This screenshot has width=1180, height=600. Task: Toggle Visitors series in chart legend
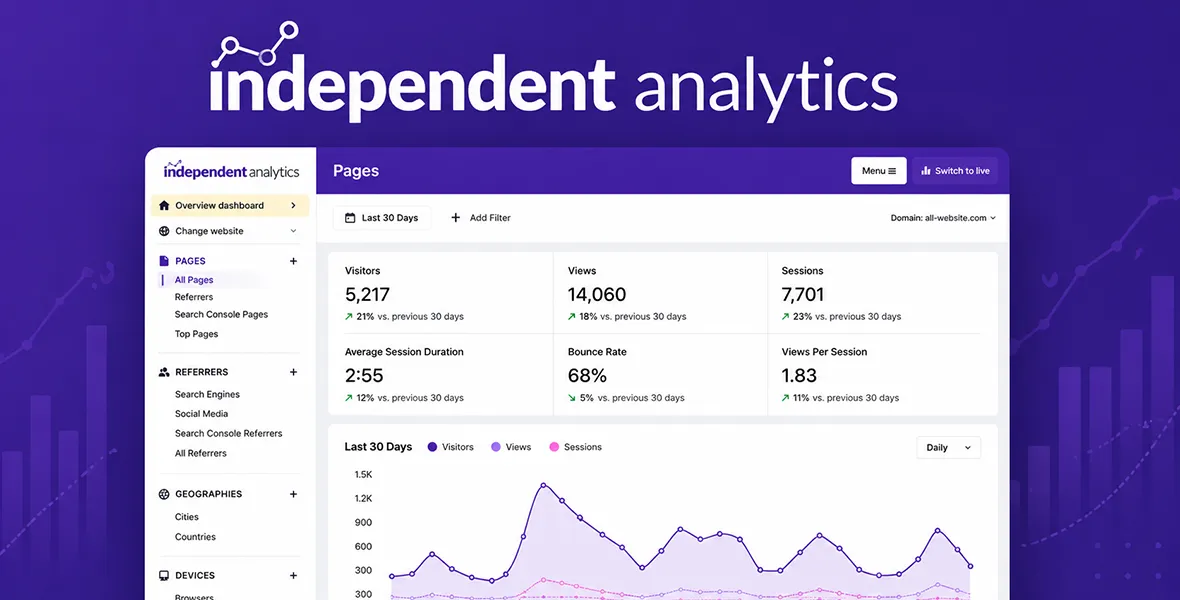451,447
